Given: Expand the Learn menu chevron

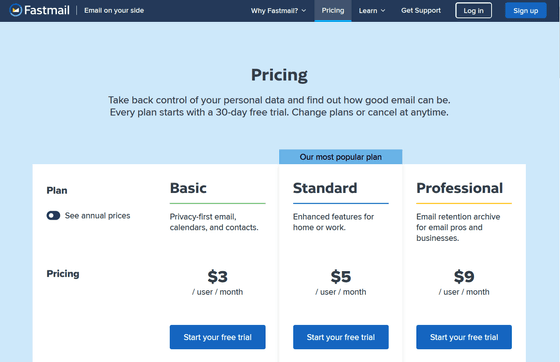Looking at the screenshot, I should click(x=383, y=11).
